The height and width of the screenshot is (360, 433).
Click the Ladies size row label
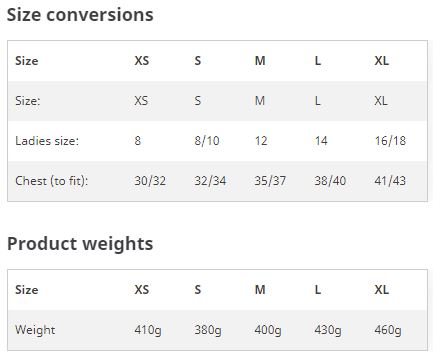tap(47, 141)
